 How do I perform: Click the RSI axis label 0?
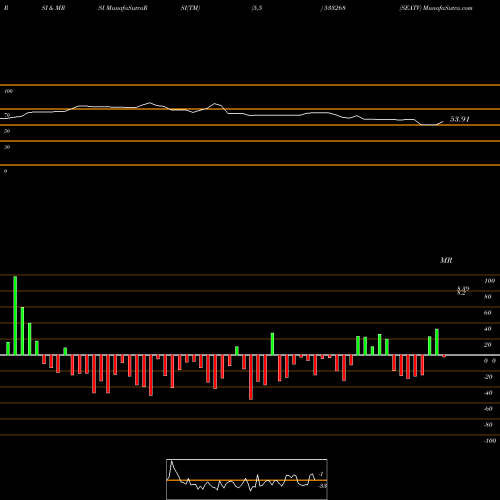click(x=5, y=171)
